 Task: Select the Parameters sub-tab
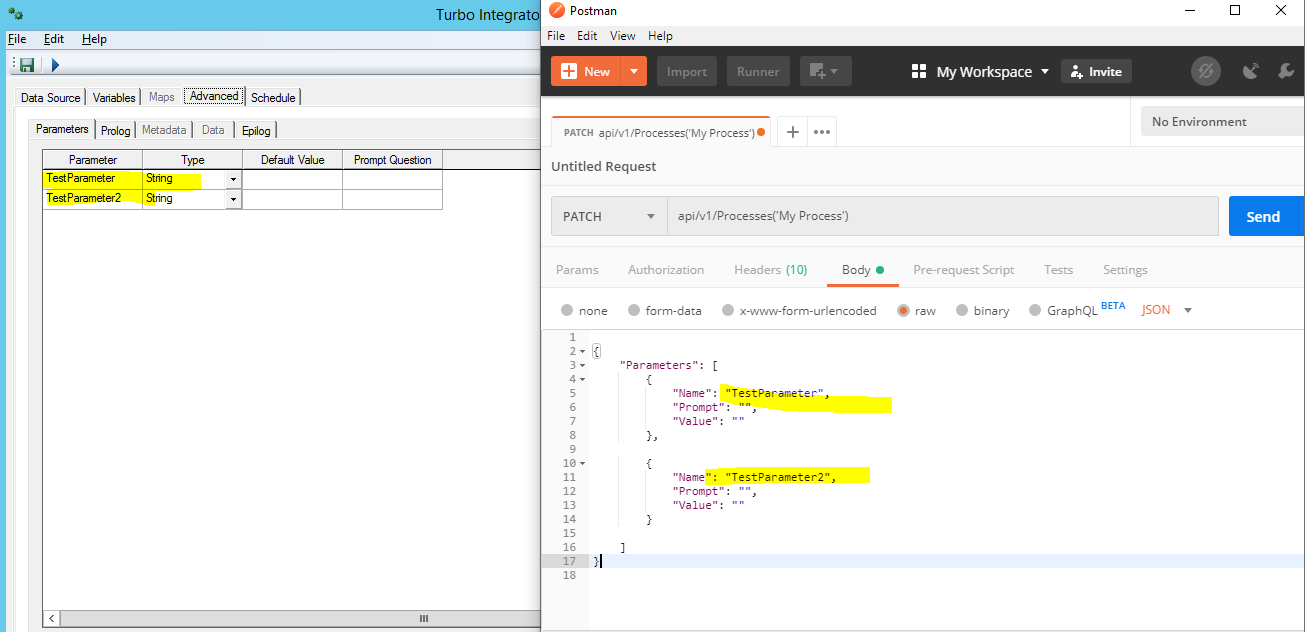click(62, 129)
